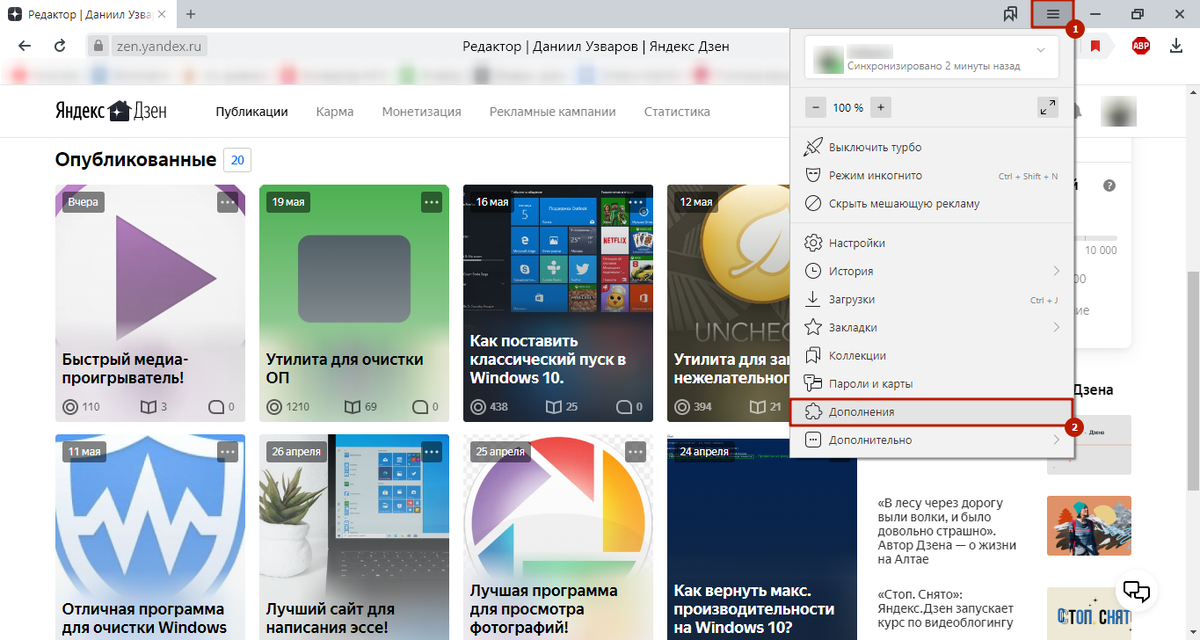This screenshot has width=1200, height=640.
Task: Expand Закладки submenu arrow
Action: click(1056, 327)
